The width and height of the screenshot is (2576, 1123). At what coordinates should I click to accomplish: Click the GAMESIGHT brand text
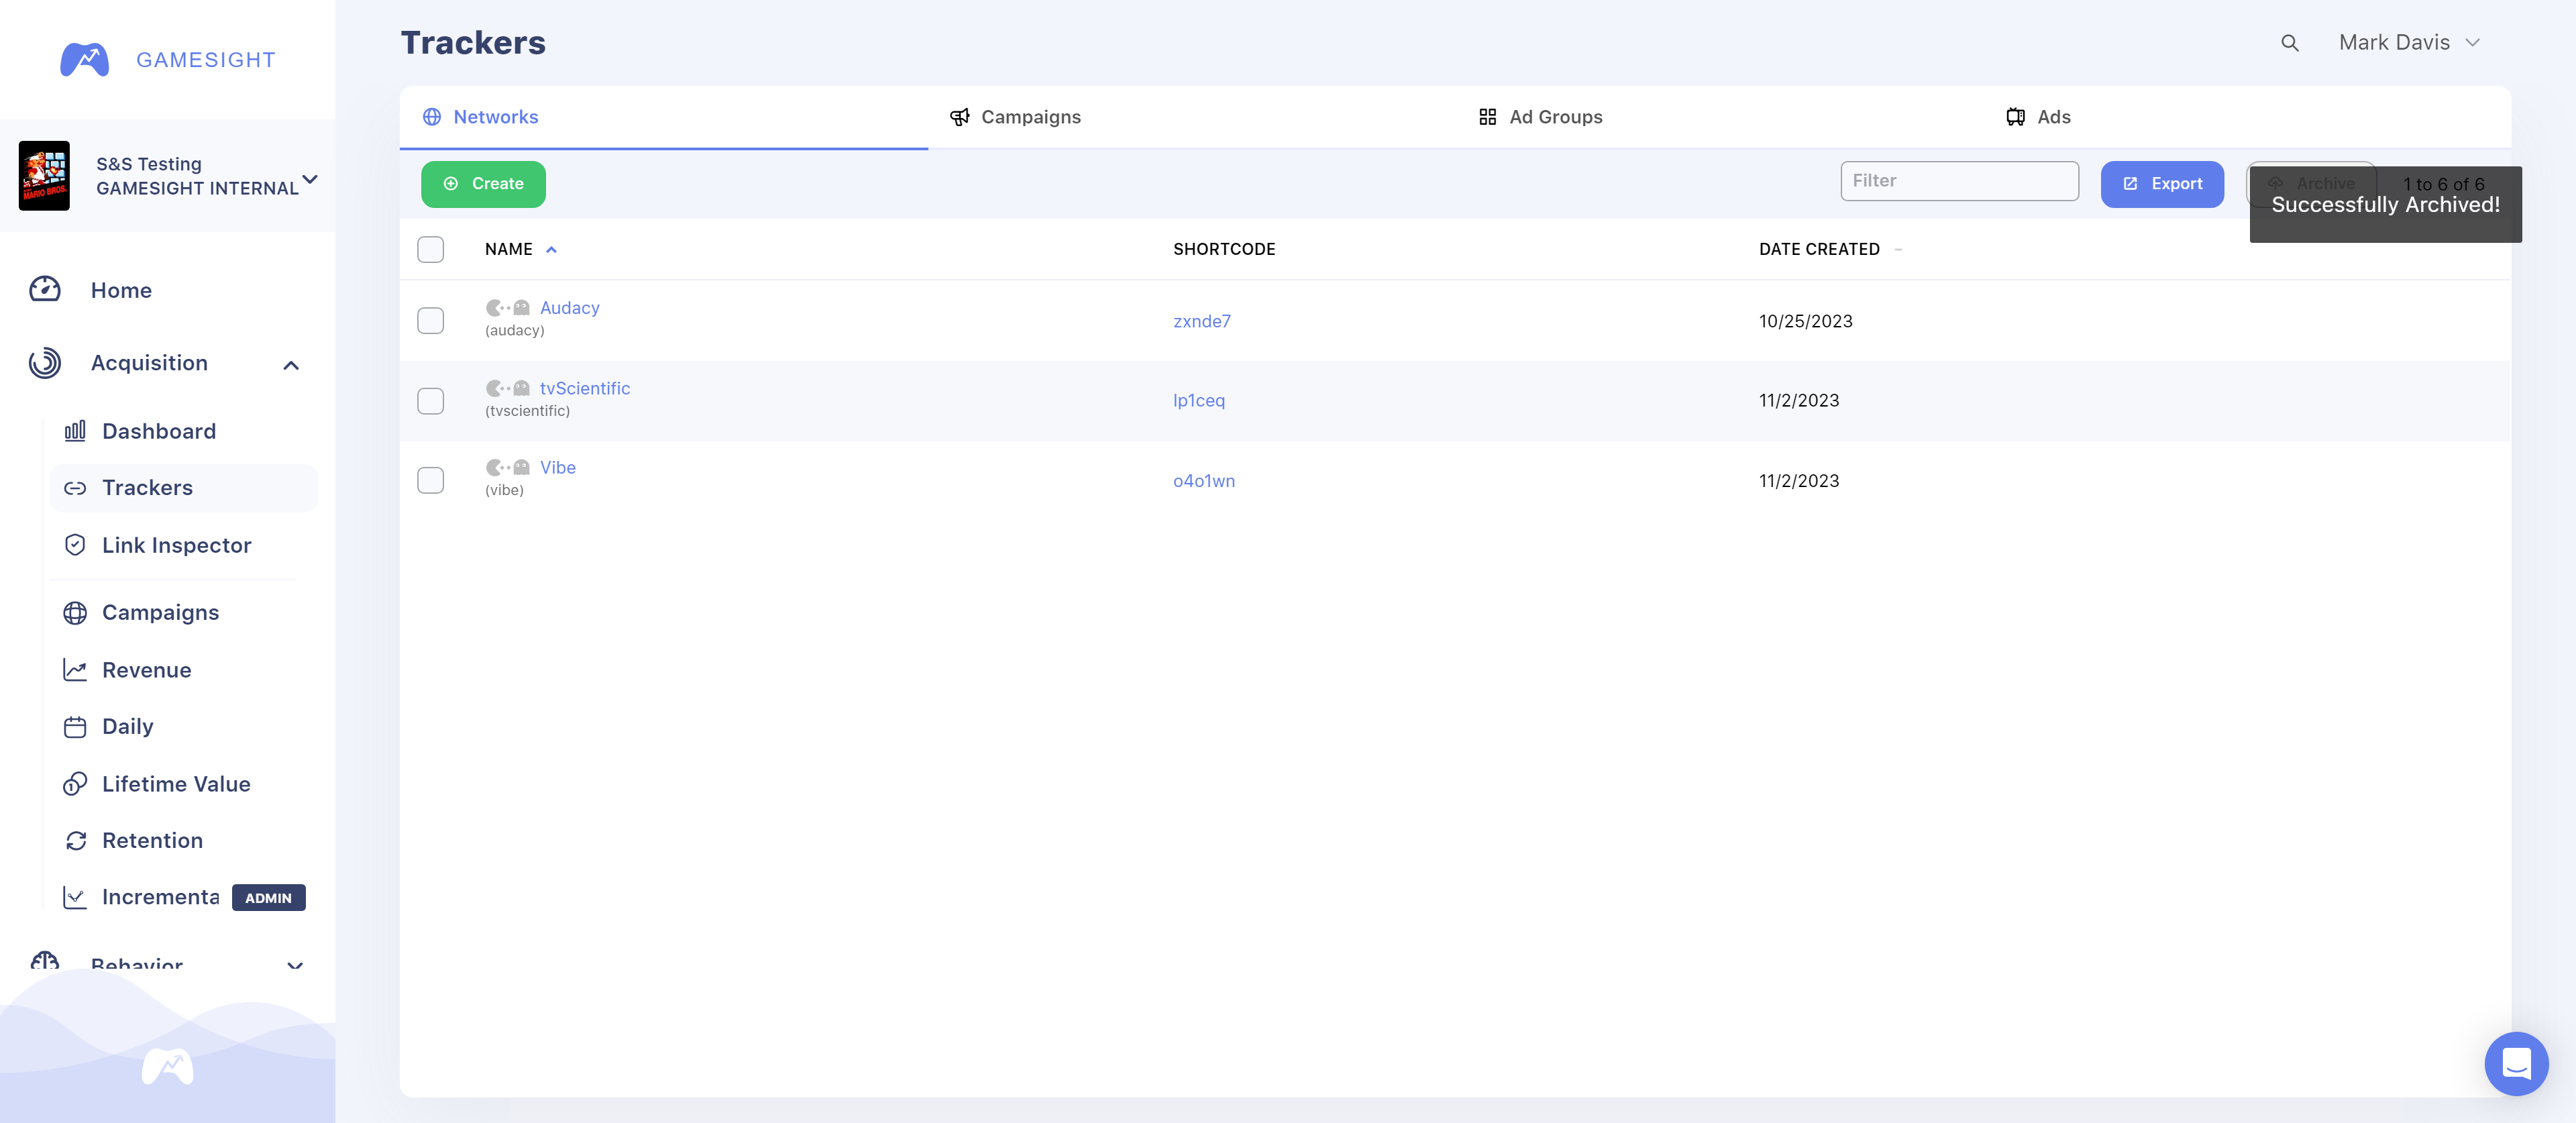click(x=205, y=60)
